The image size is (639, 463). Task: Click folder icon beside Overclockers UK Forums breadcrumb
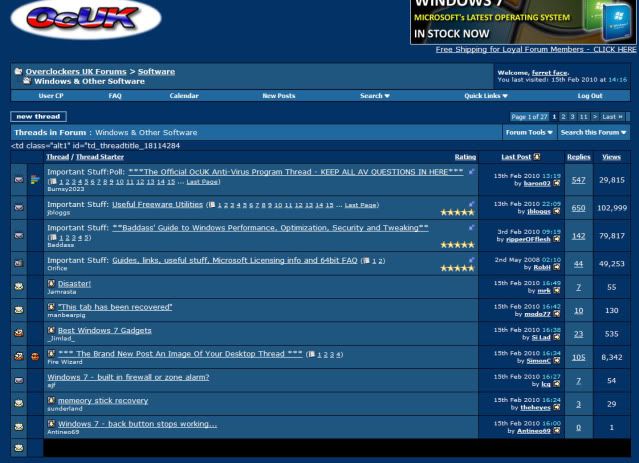point(18,71)
